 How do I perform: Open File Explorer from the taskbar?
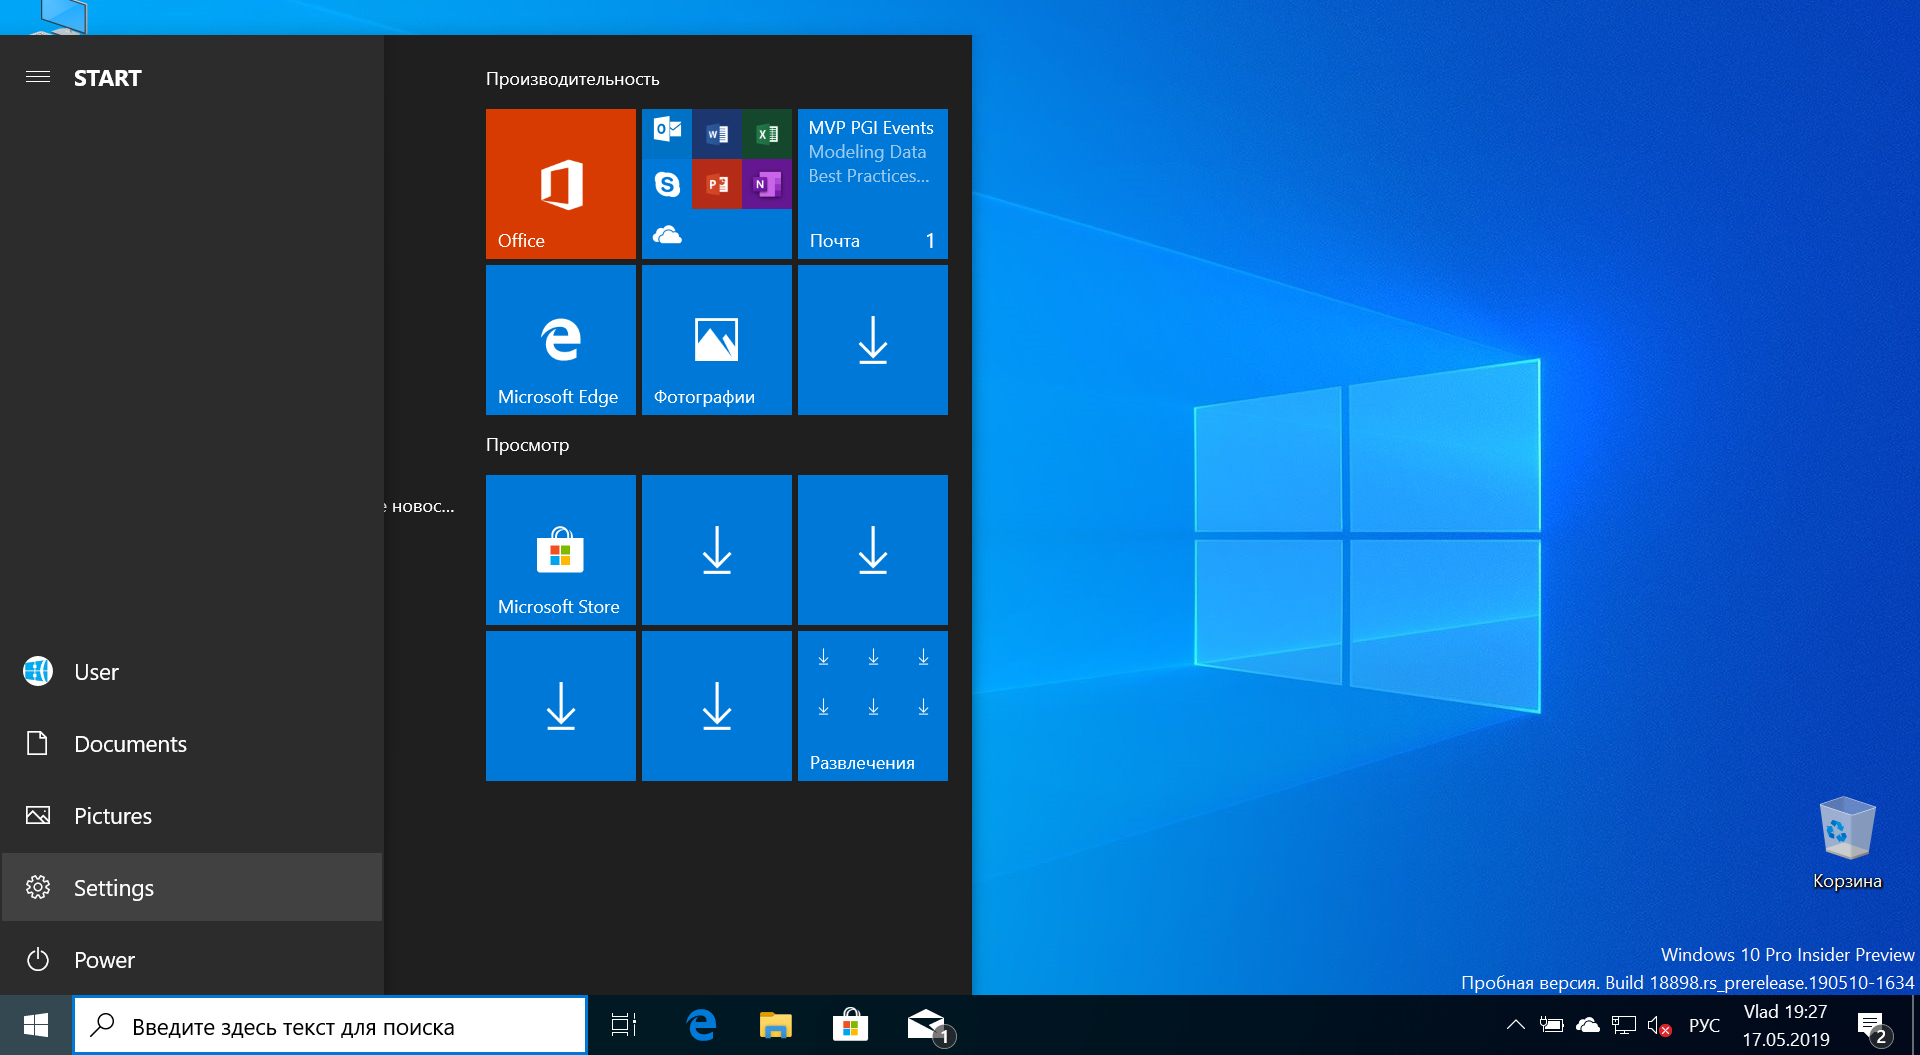[776, 1025]
